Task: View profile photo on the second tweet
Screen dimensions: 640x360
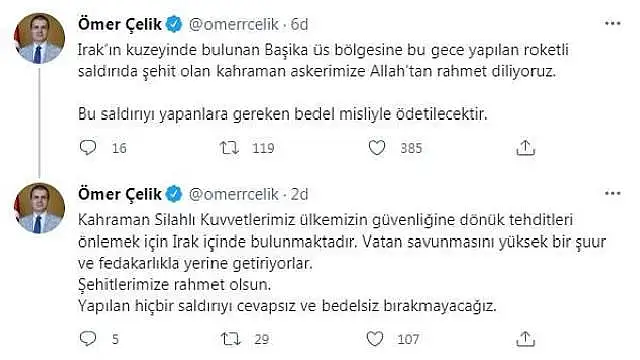Action: (40, 208)
